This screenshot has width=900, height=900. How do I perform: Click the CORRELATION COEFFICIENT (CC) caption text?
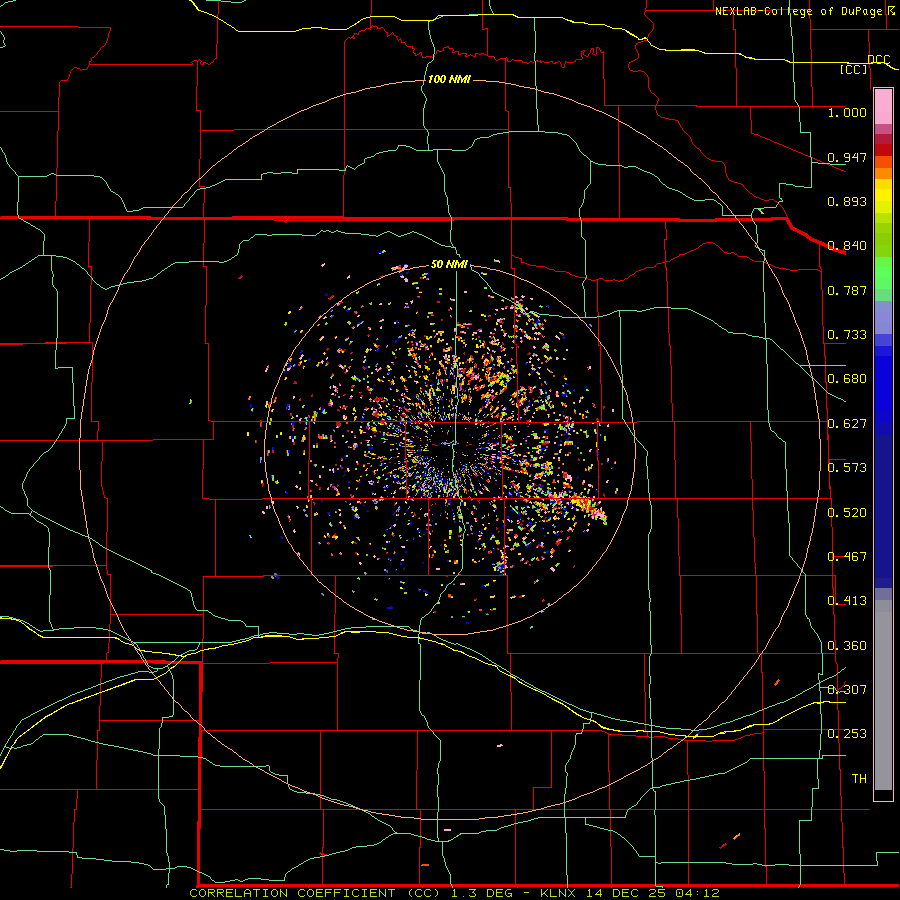(x=315, y=893)
